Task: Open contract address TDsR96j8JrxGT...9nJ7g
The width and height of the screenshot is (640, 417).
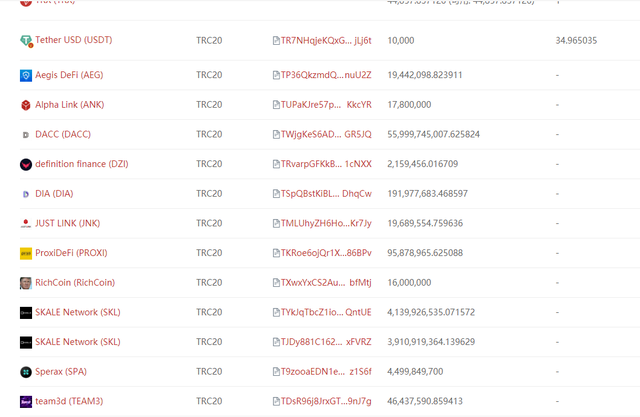Action: (x=326, y=401)
